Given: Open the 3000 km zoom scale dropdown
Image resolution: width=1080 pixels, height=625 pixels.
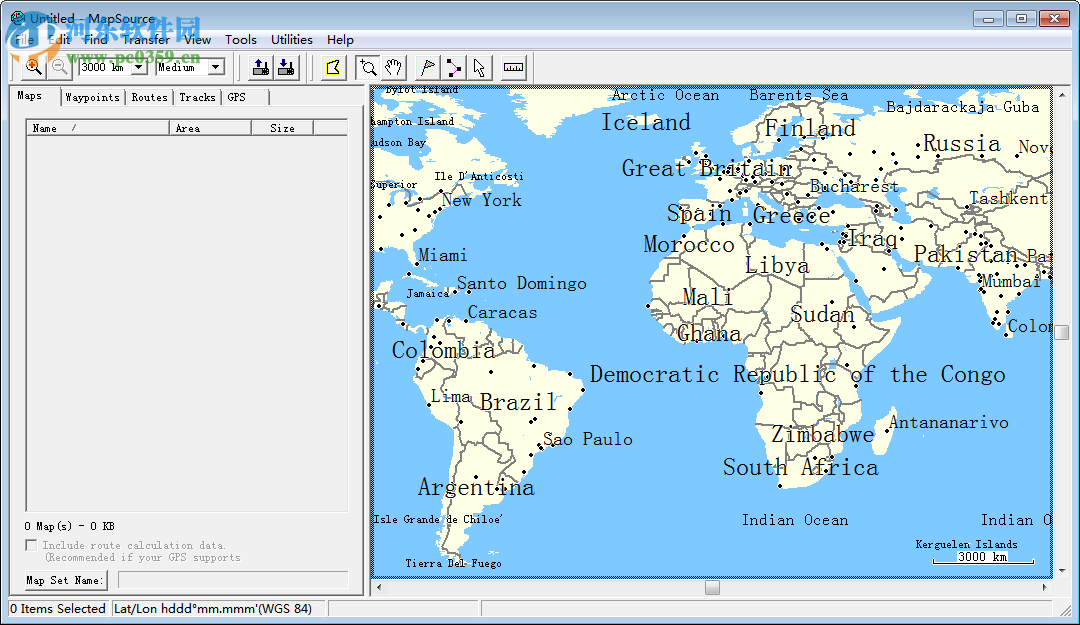Looking at the screenshot, I should coord(139,68).
